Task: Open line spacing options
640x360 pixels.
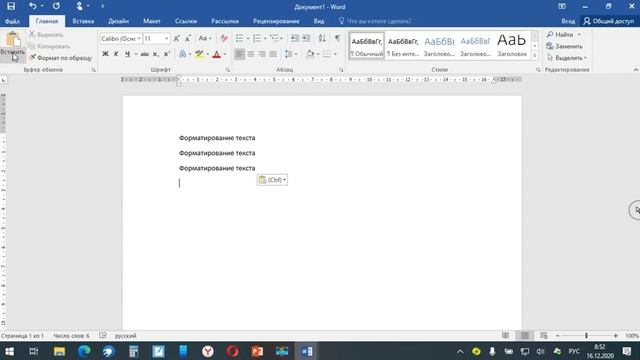Action: coord(291,54)
